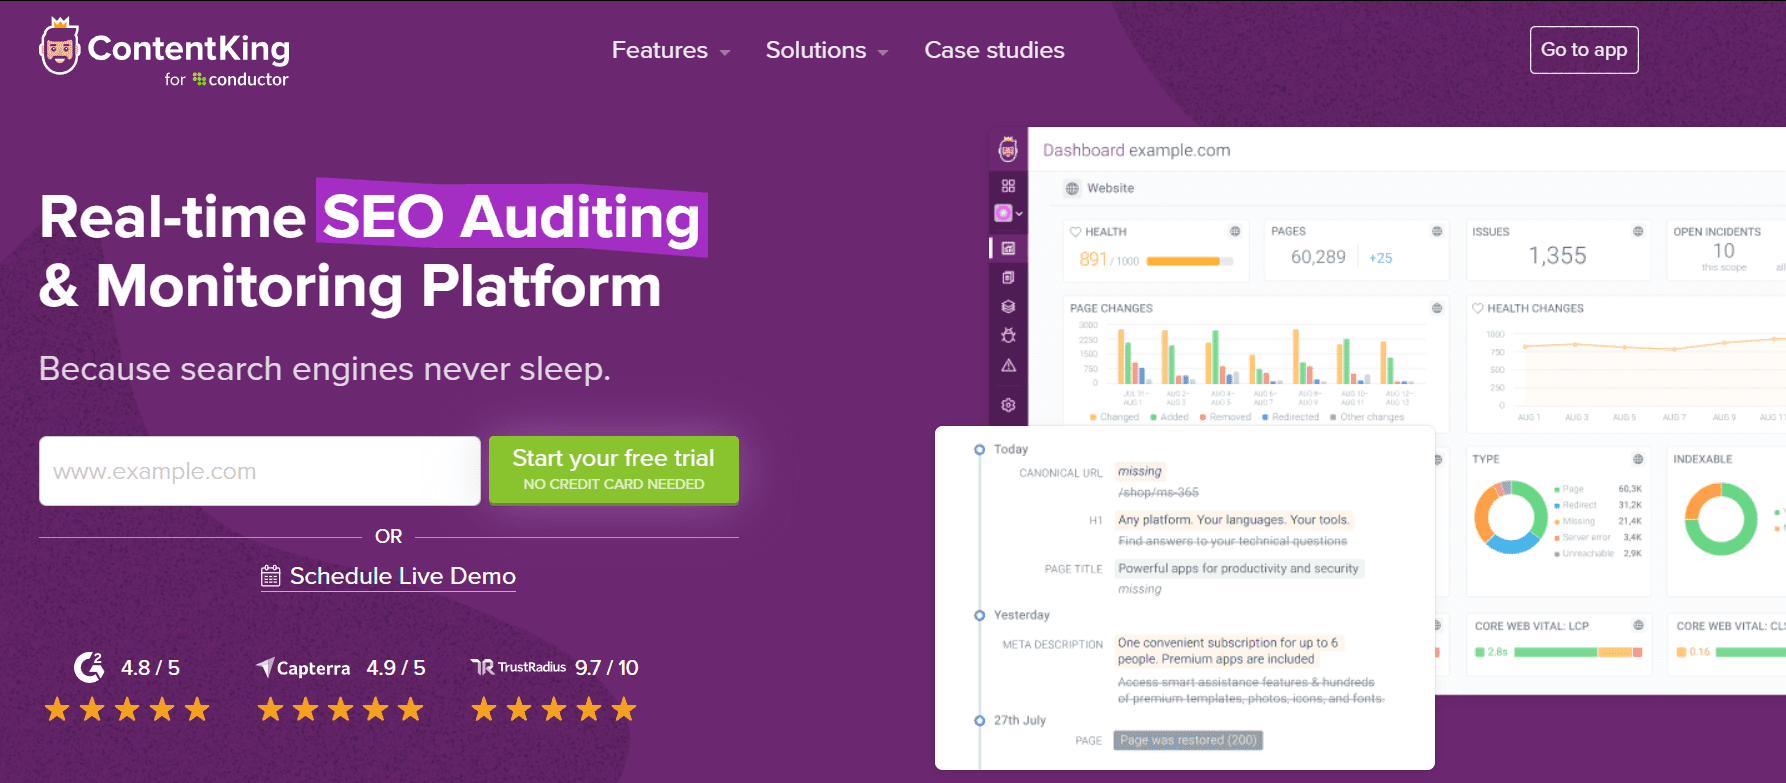This screenshot has width=1786, height=783.
Task: Click the globe icon on Type card
Action: click(x=1638, y=459)
